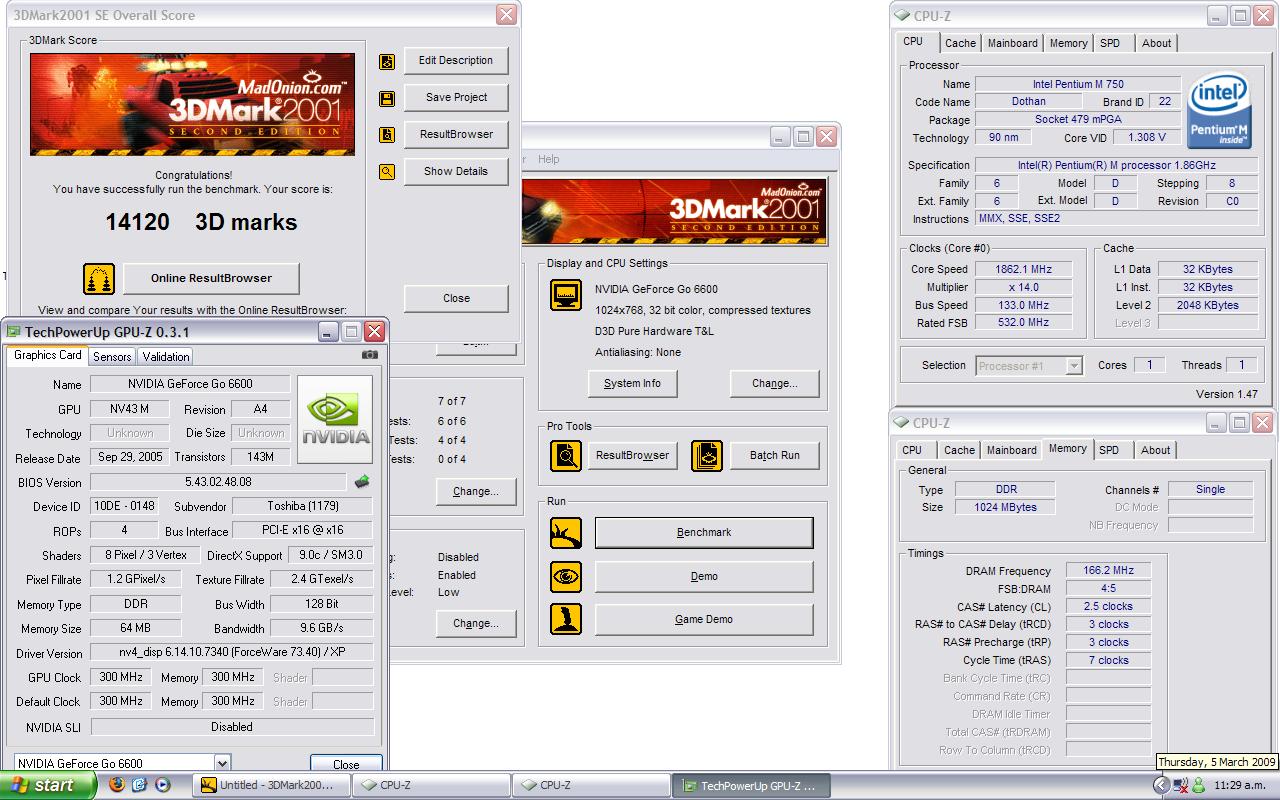Select the Graphics Card tab in GPU-Z

48,355
